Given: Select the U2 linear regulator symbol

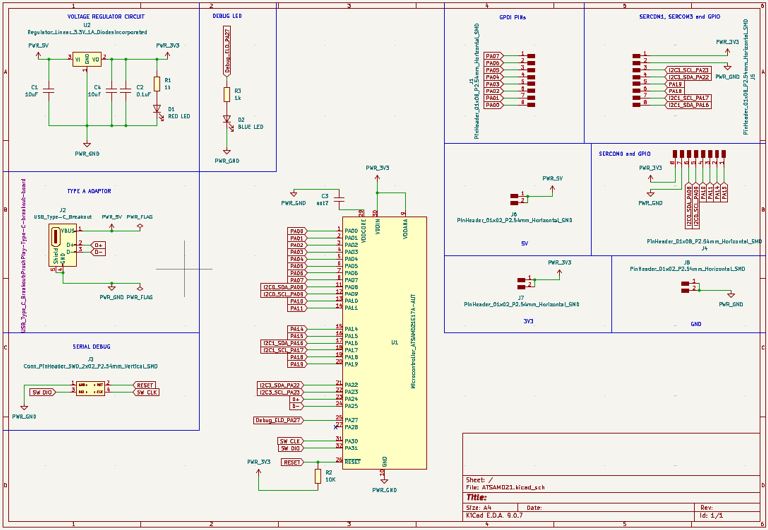Looking at the screenshot, I should click(87, 59).
